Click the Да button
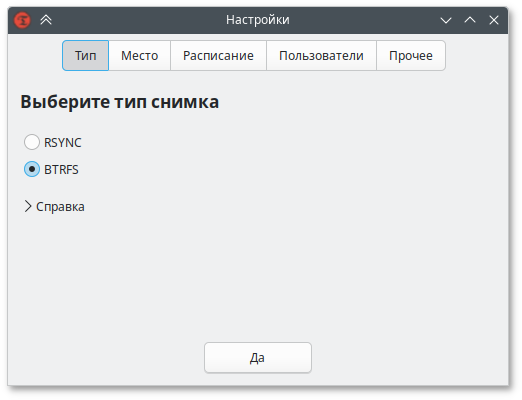The width and height of the screenshot is (522, 400). [258, 358]
